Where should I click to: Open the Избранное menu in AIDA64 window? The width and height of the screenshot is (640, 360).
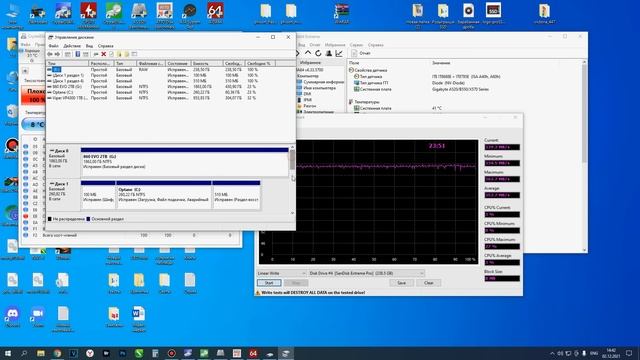335,45
